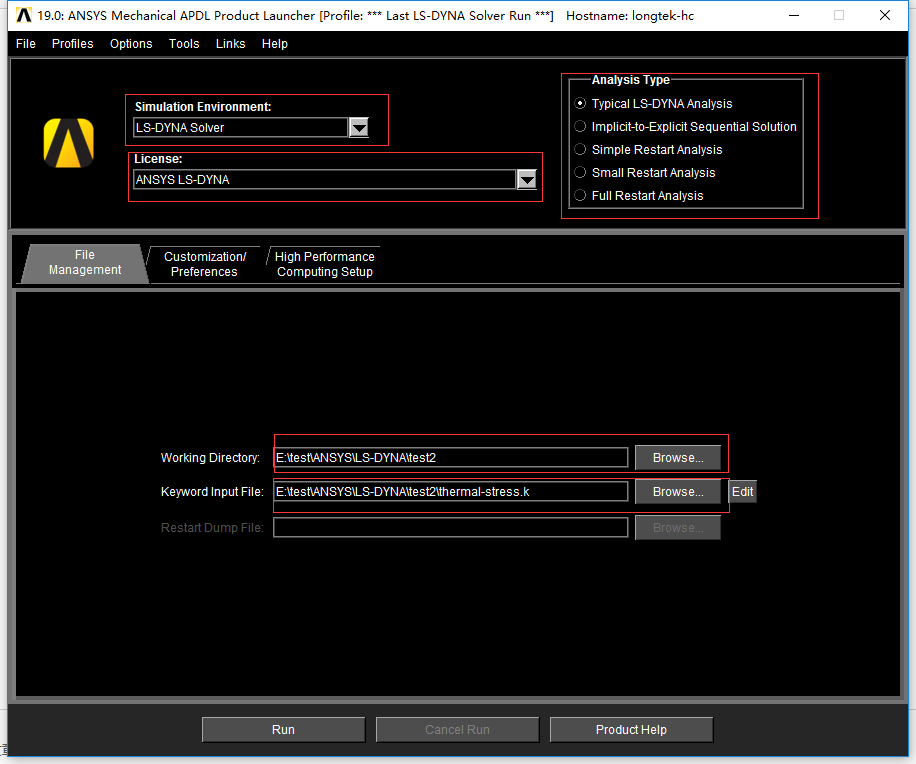The height and width of the screenshot is (764, 916).
Task: Click Product Help
Action: 631,729
